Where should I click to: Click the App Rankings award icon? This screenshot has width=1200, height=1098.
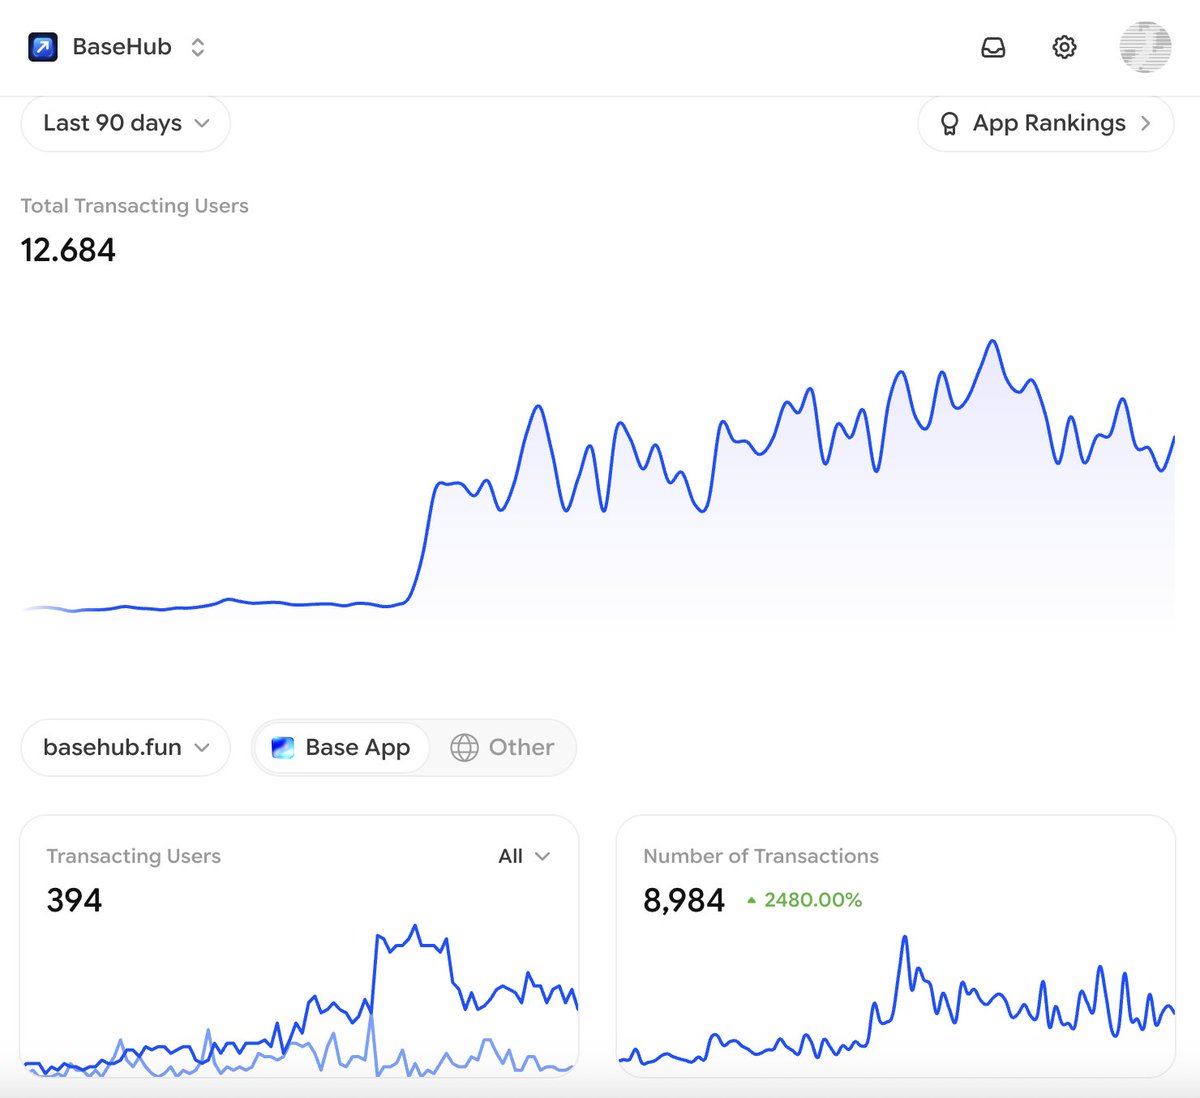(950, 123)
